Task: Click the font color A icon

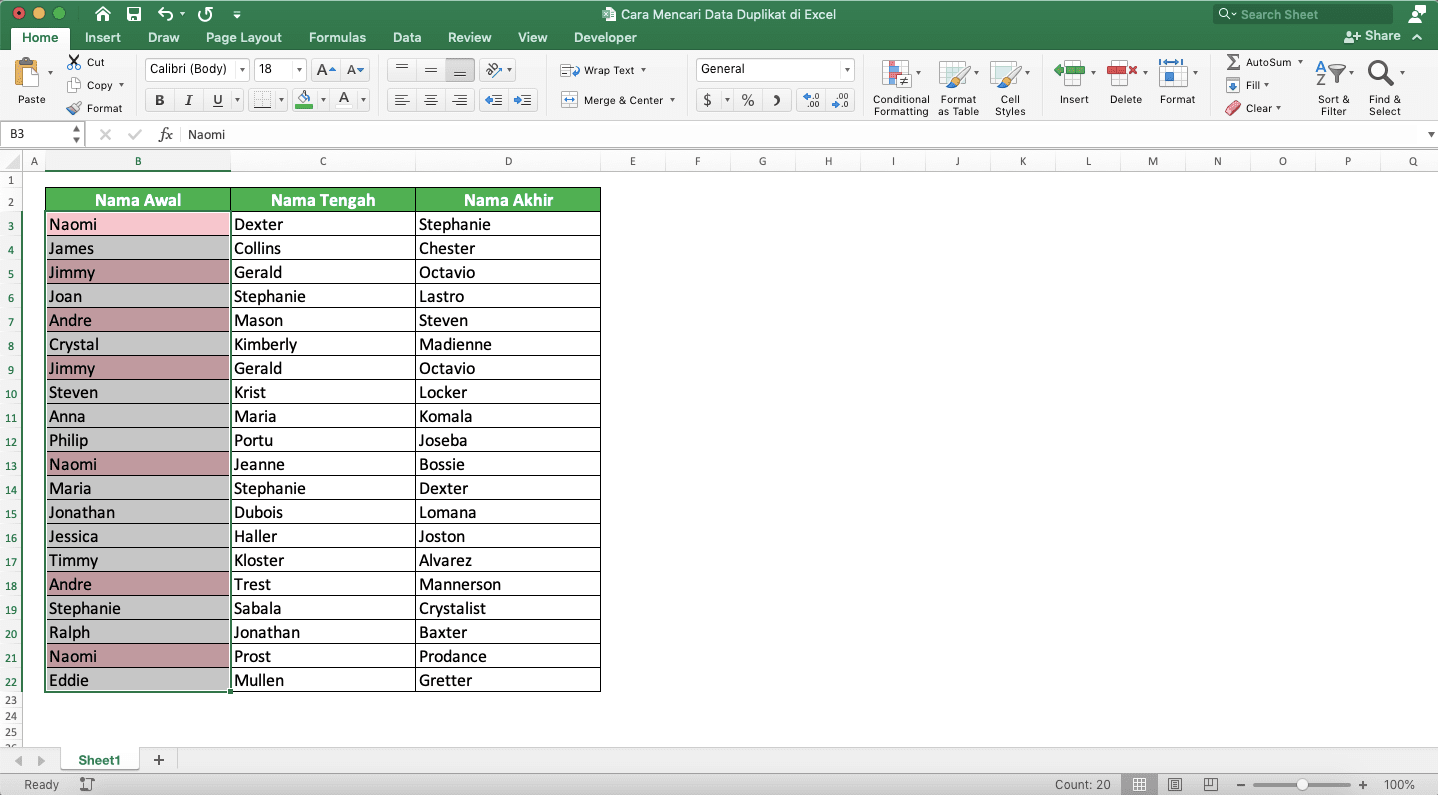Action: [344, 99]
